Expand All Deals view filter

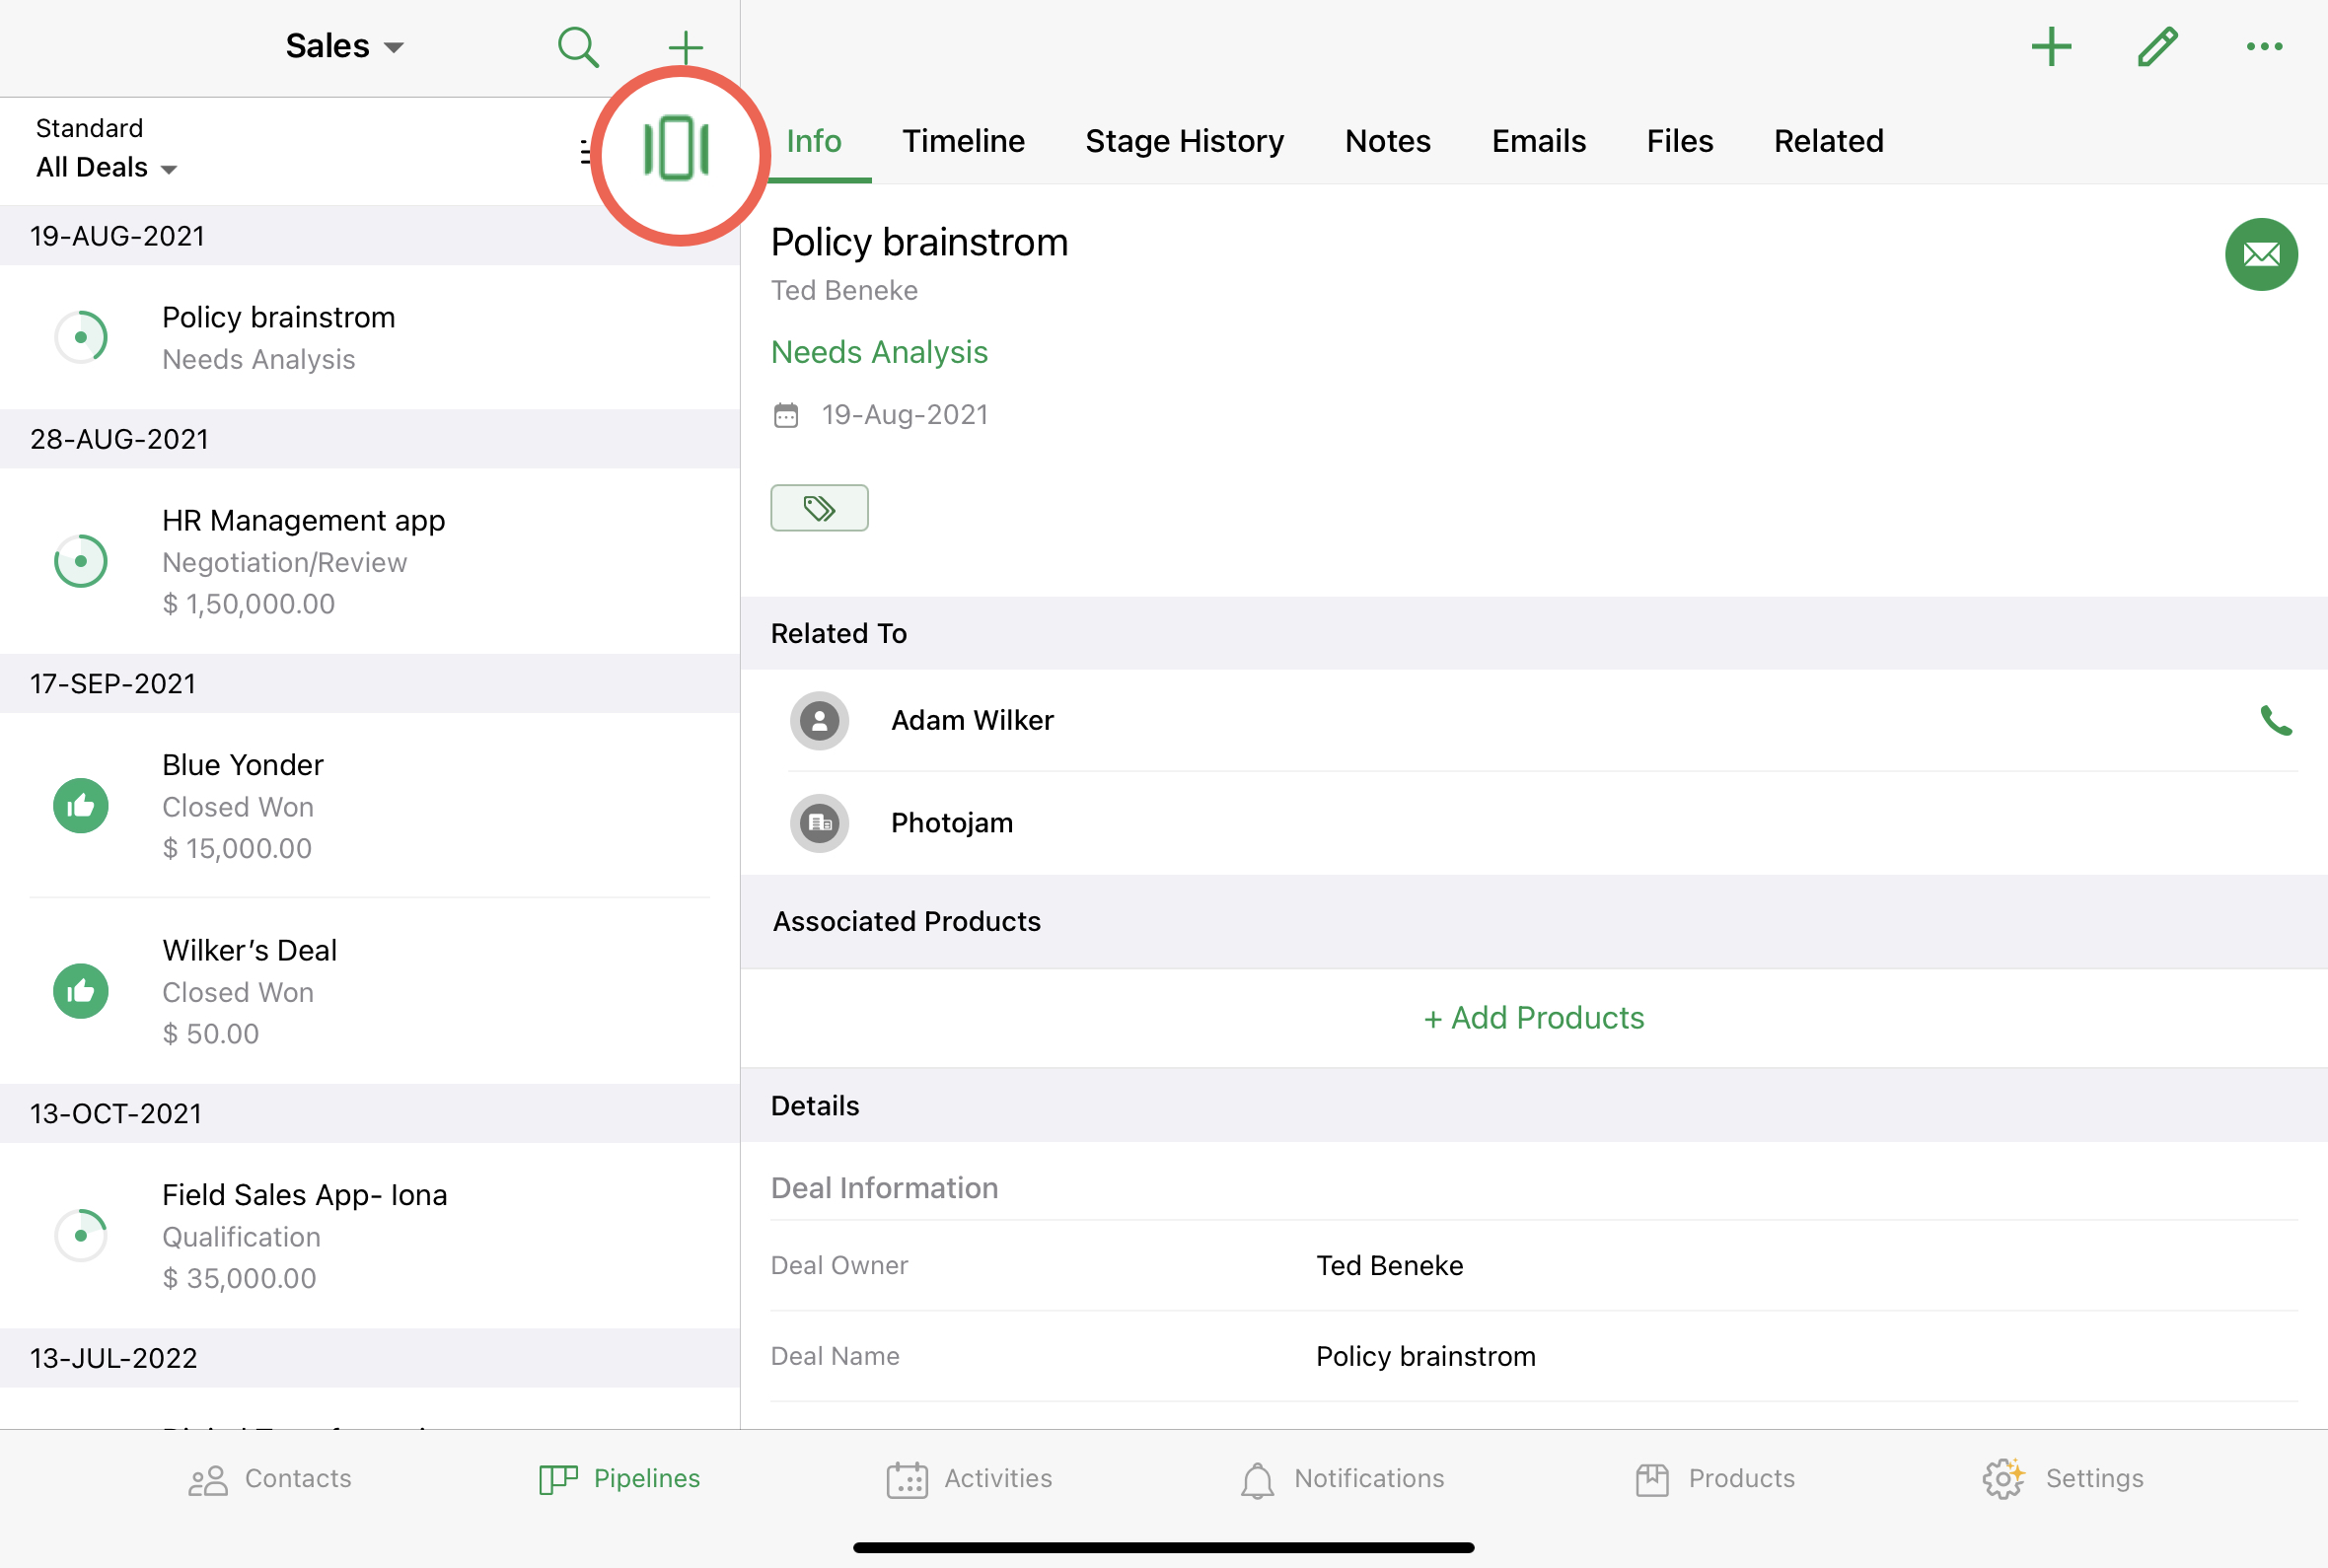click(x=106, y=168)
